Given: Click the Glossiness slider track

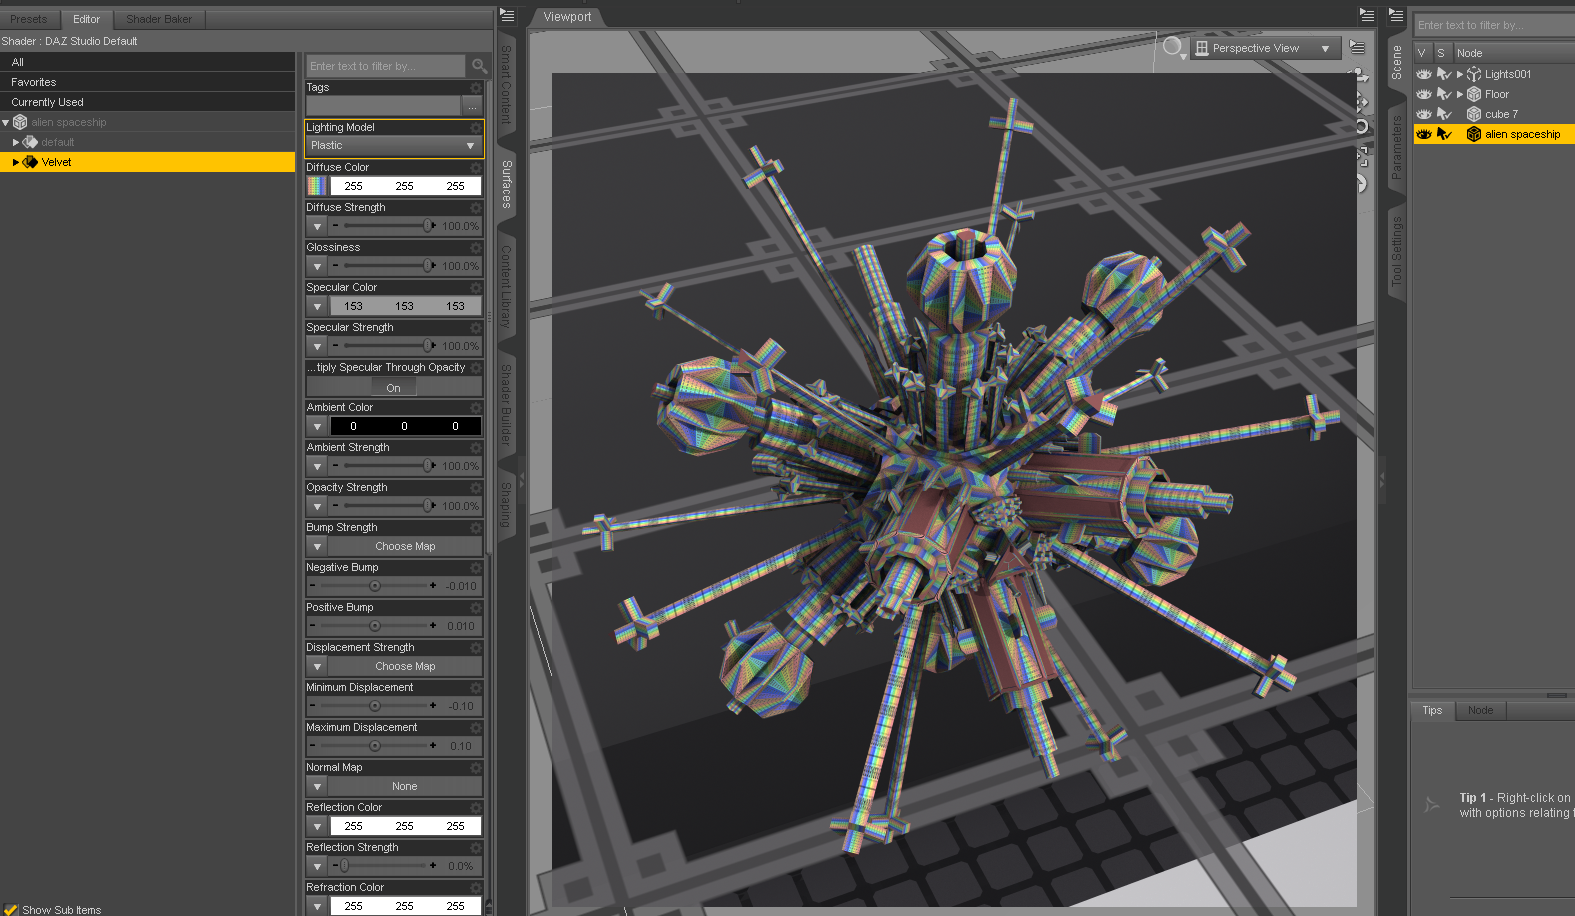Looking at the screenshot, I should pos(385,266).
